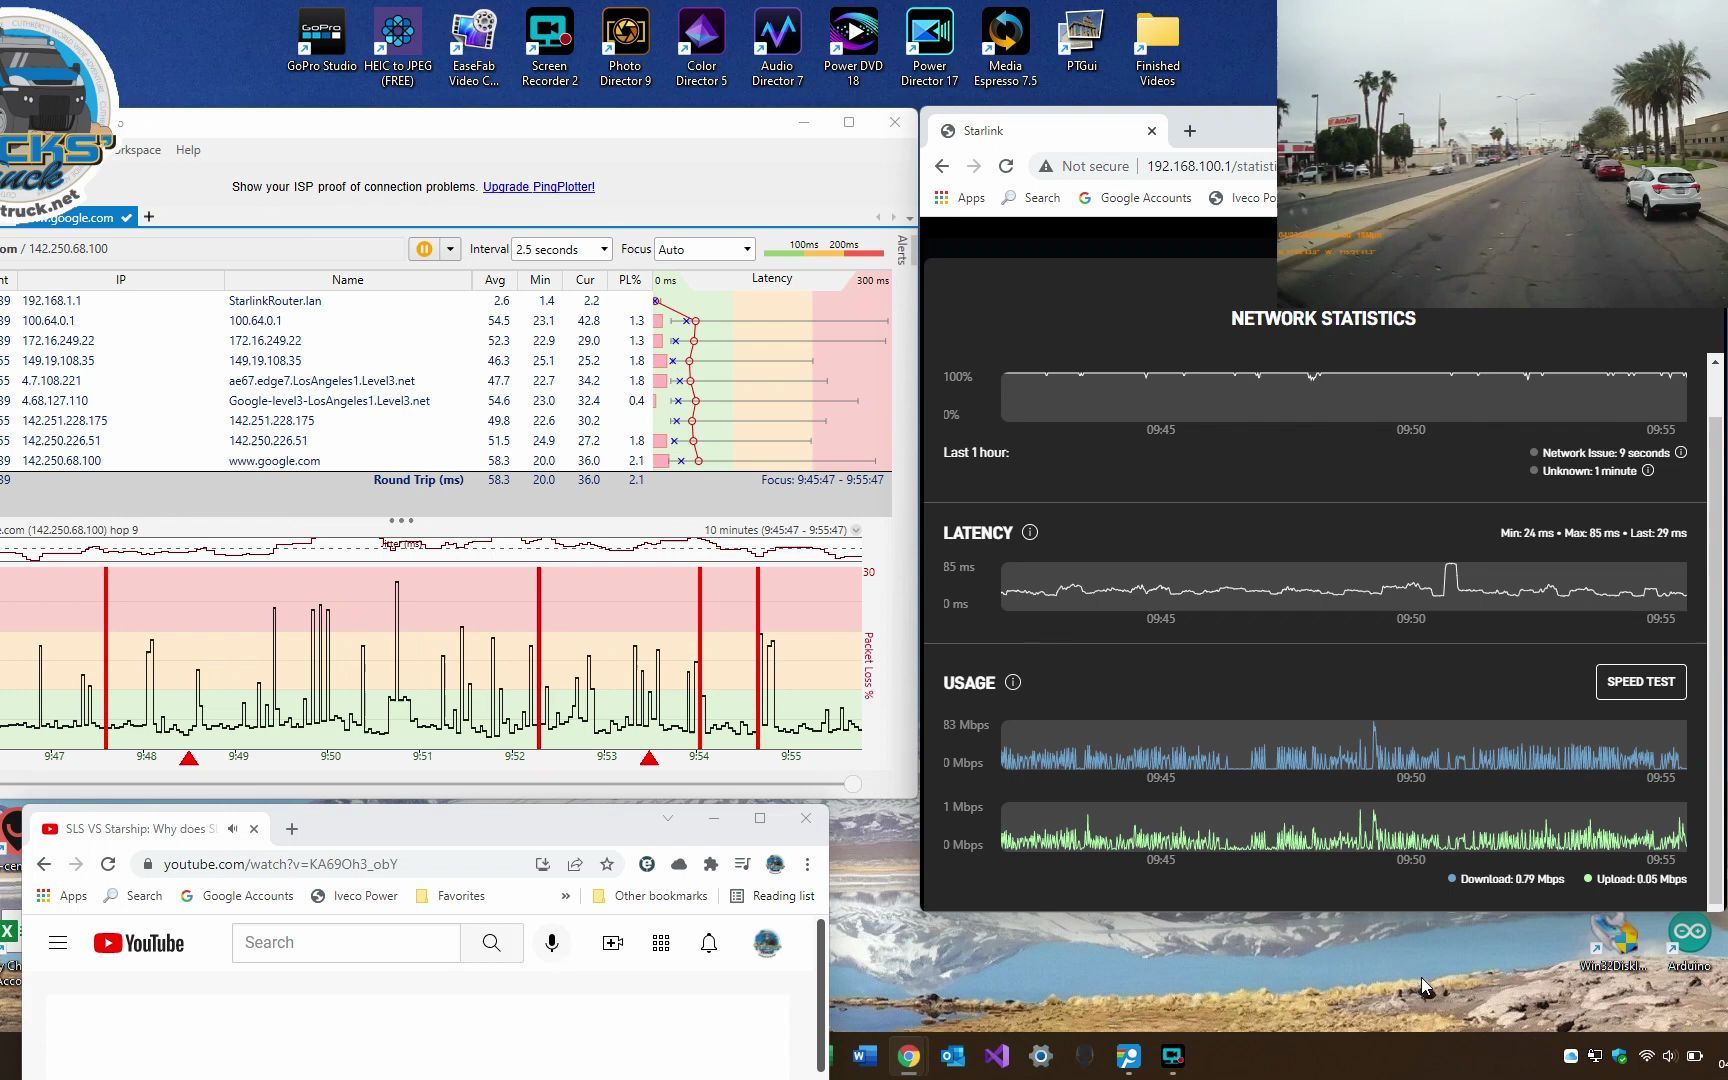This screenshot has width=1728, height=1080.
Task: Open the Alerts side panel in PingPlotter
Action: pos(902,250)
